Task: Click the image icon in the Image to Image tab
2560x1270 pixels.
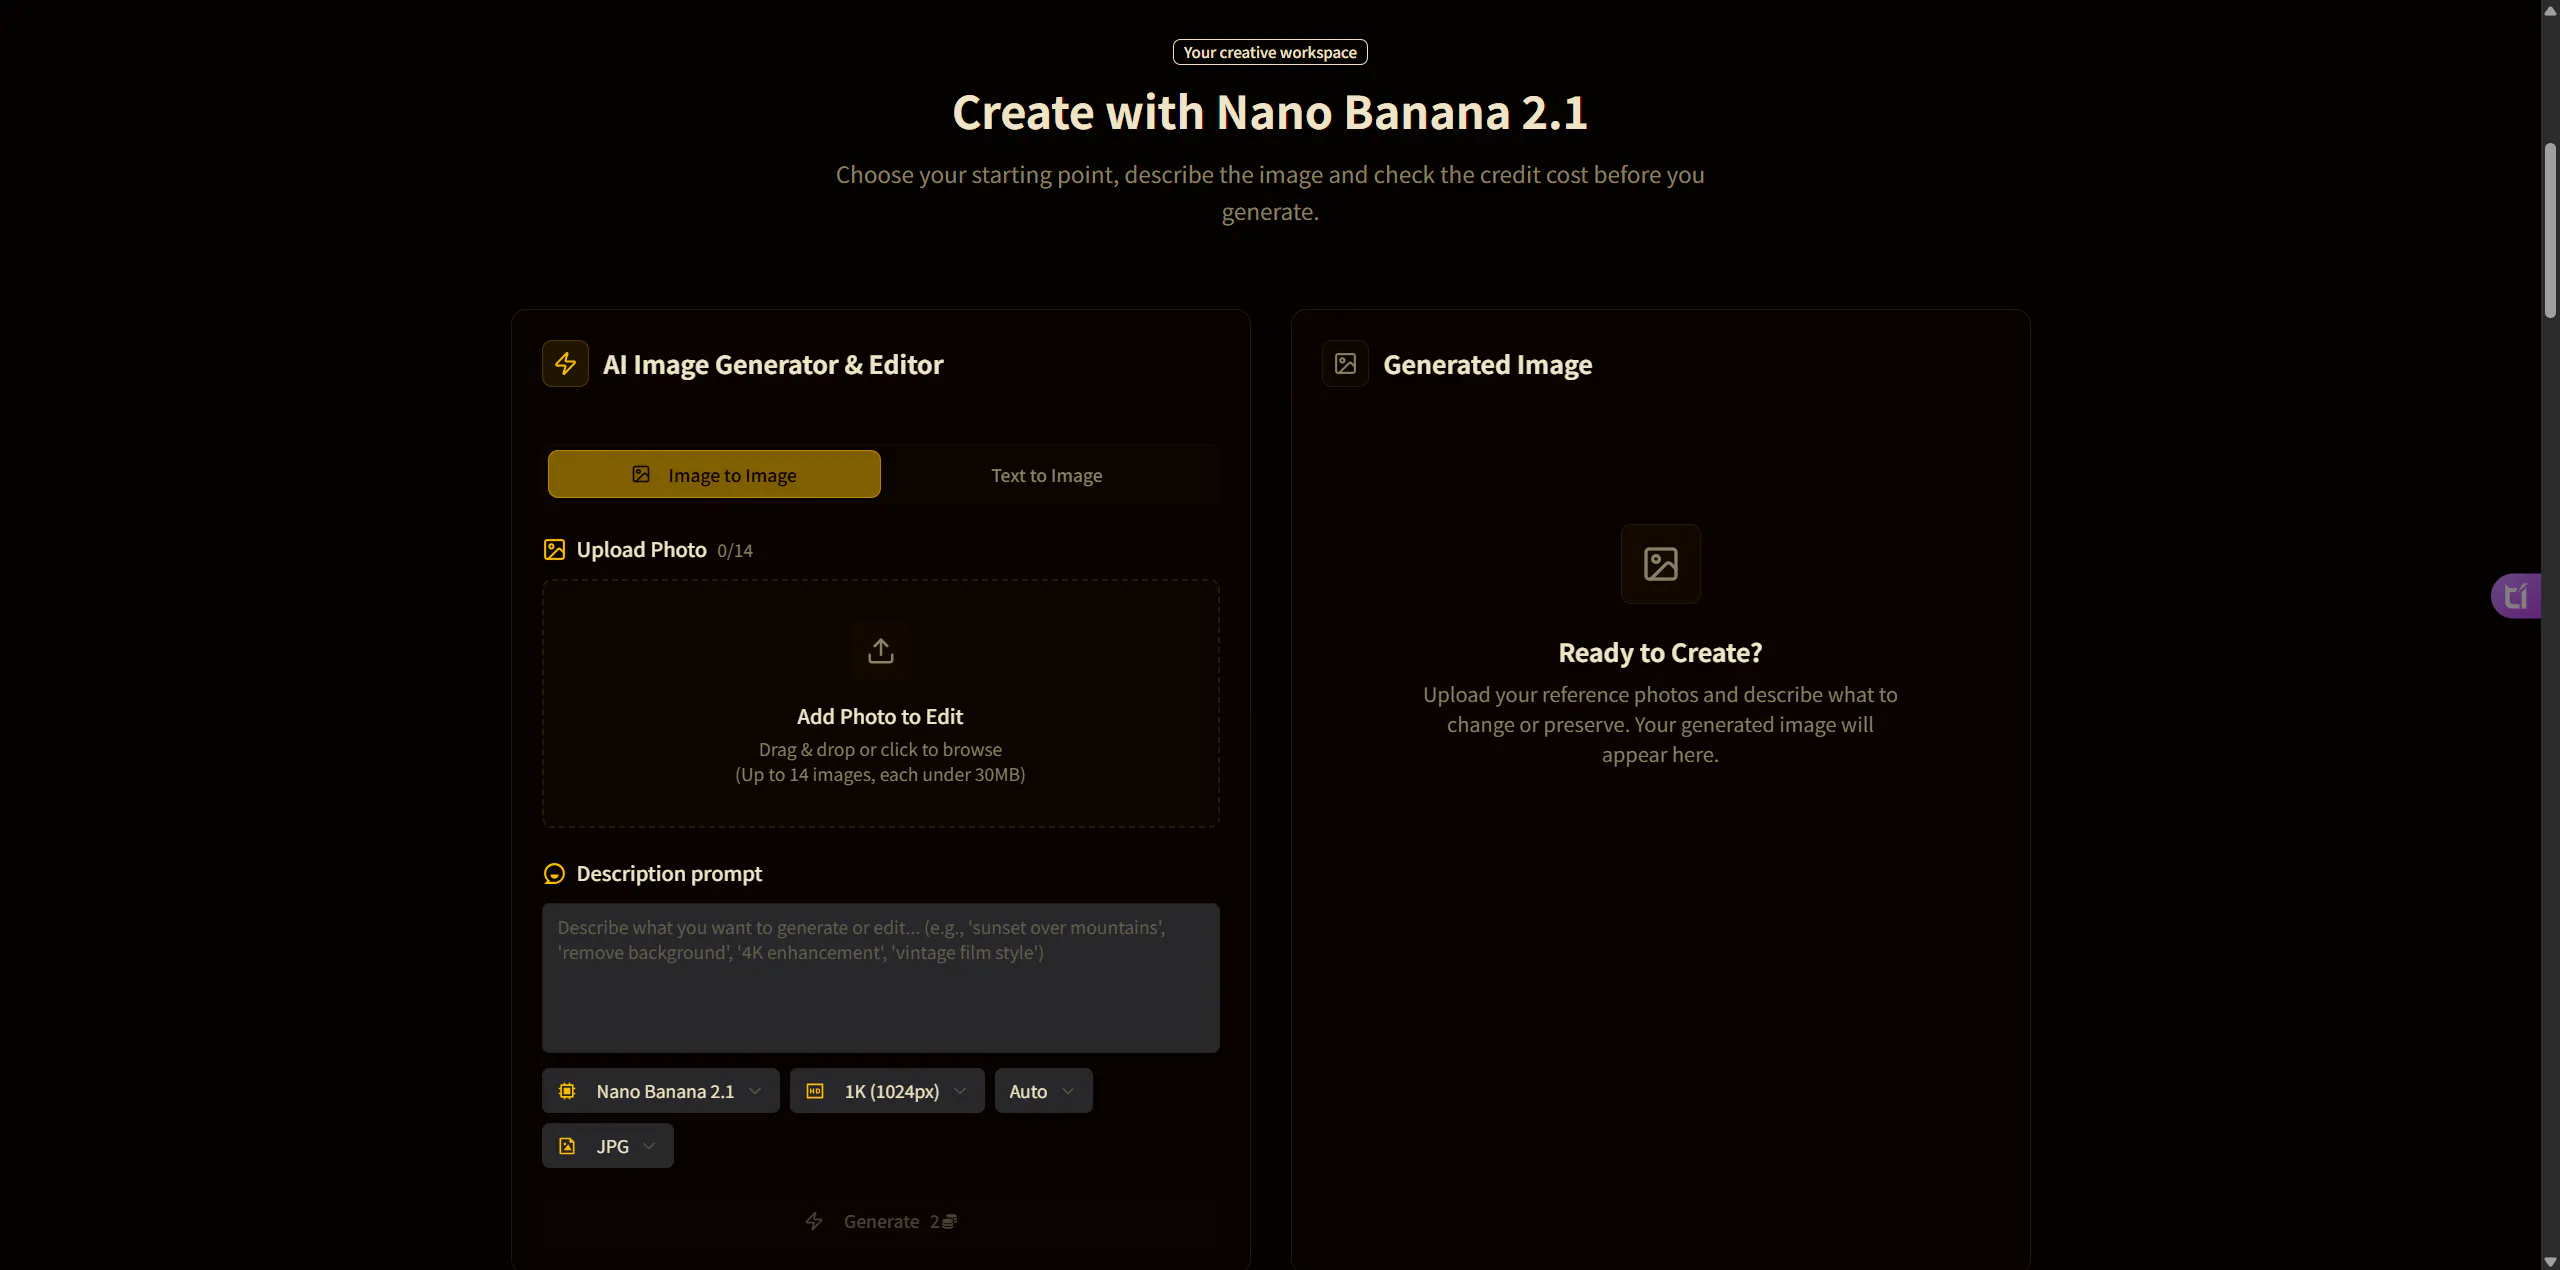Action: [x=641, y=475]
